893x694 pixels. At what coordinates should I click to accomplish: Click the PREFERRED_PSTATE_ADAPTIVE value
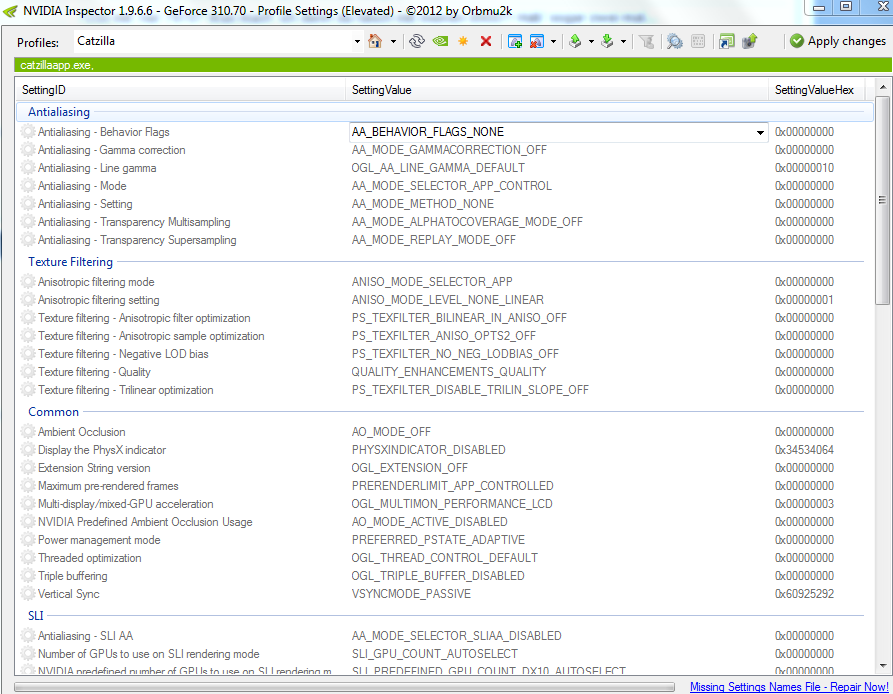438,540
